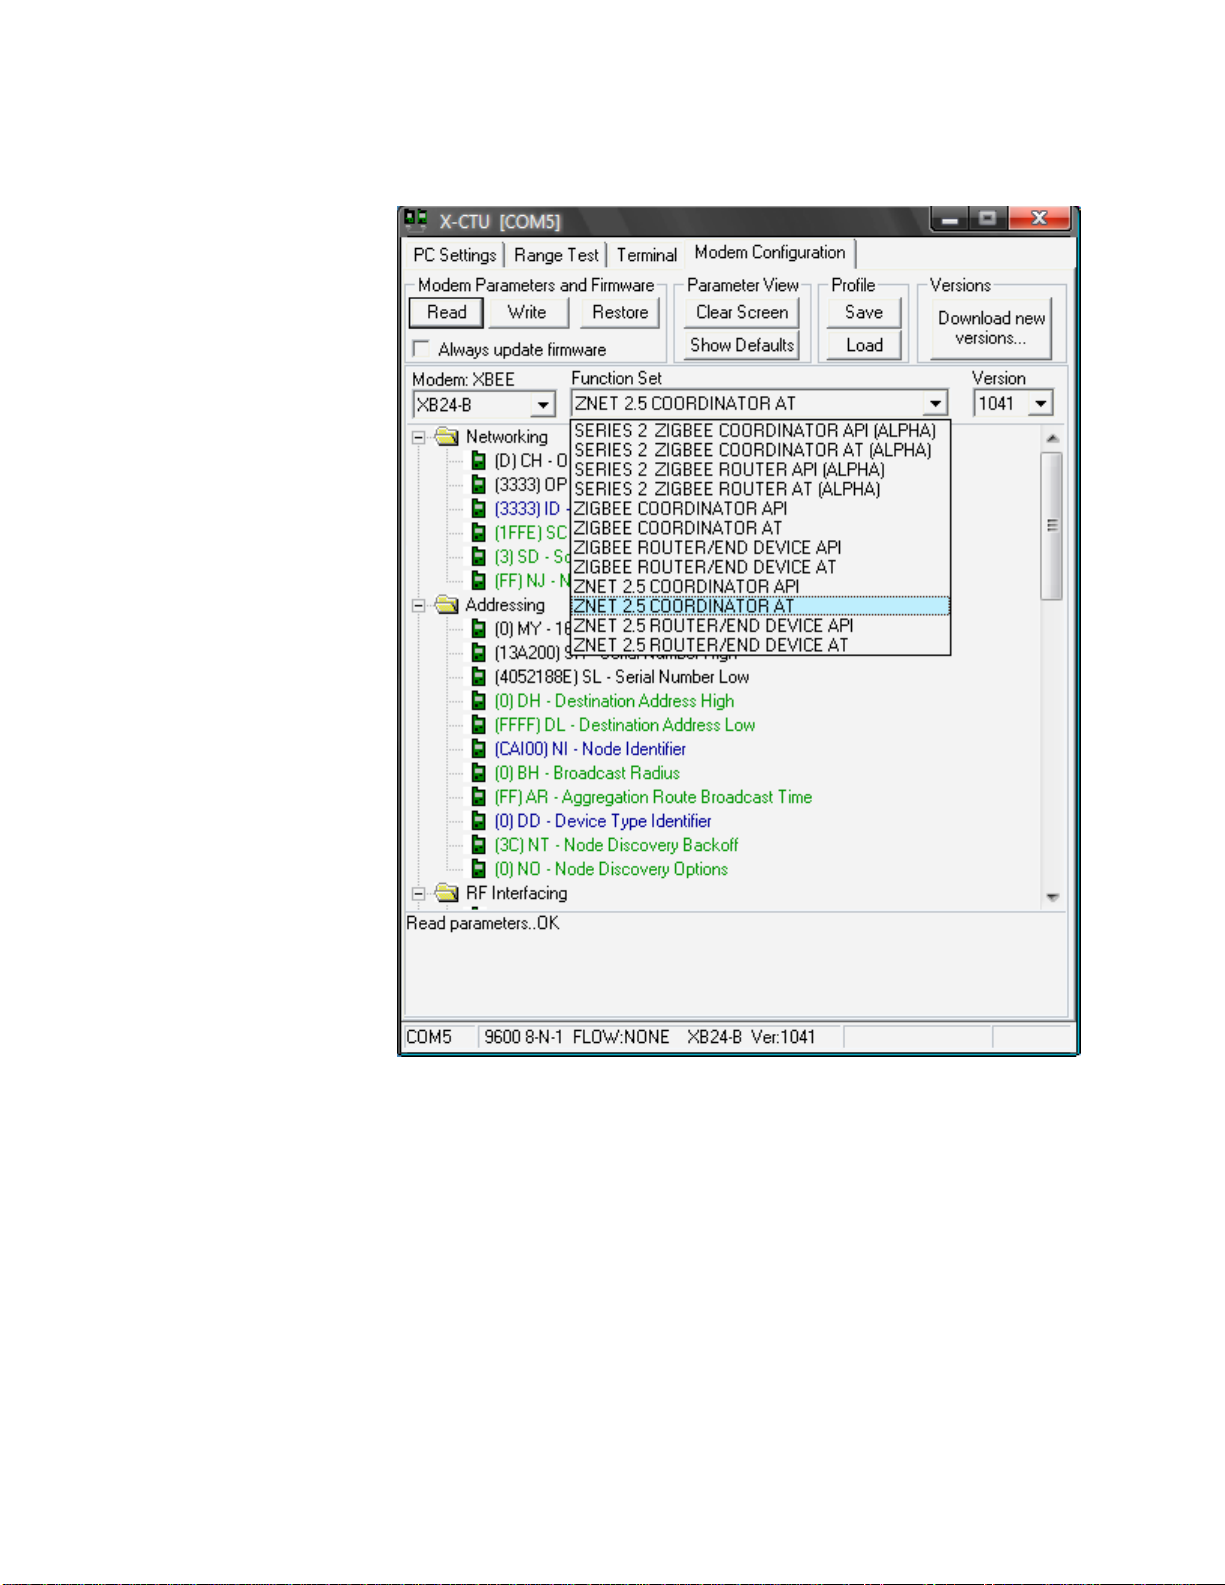The width and height of the screenshot is (1225, 1585).
Task: Open the Version 1041 dropdown
Action: click(x=1041, y=404)
